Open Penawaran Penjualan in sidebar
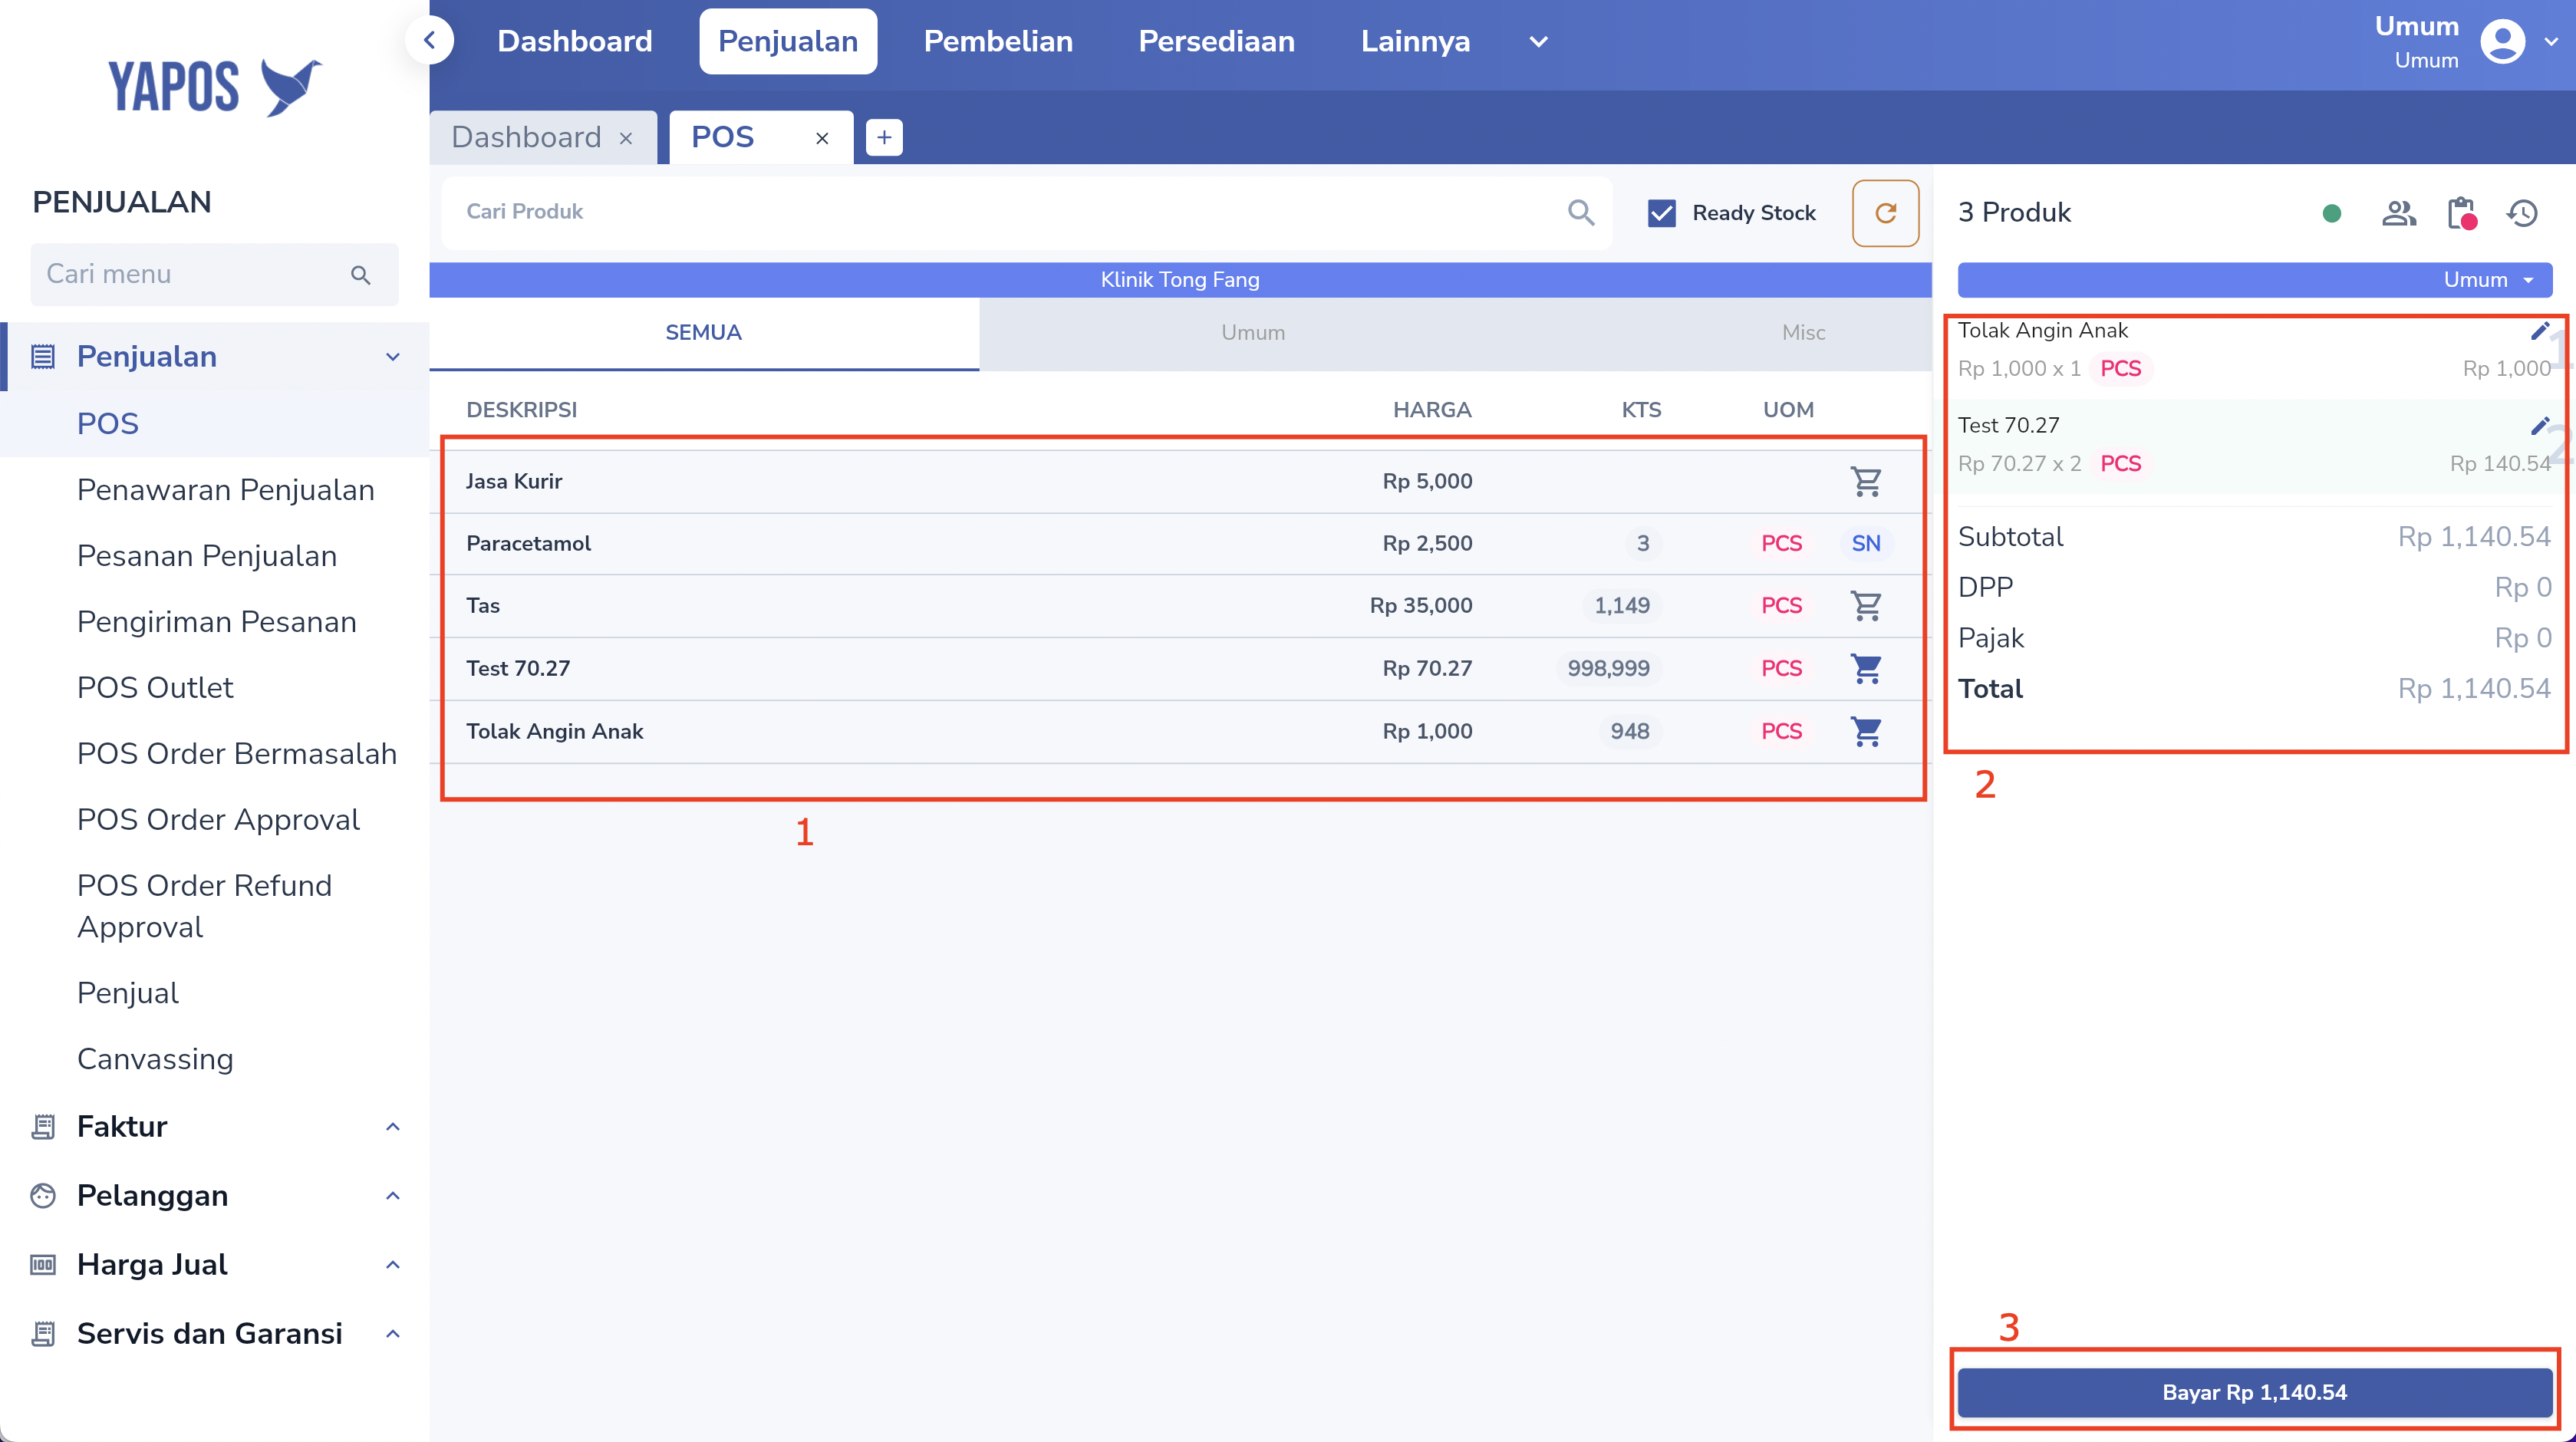 [226, 490]
